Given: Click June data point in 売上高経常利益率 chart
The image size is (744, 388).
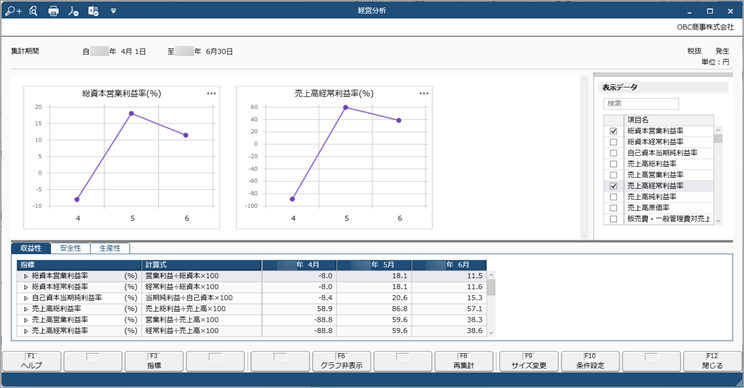Looking at the screenshot, I should 399,120.
